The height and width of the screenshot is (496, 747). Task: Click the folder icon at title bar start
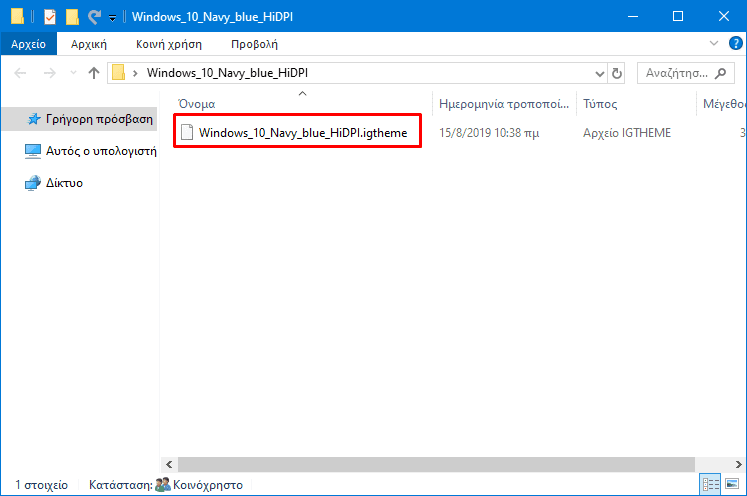point(17,17)
